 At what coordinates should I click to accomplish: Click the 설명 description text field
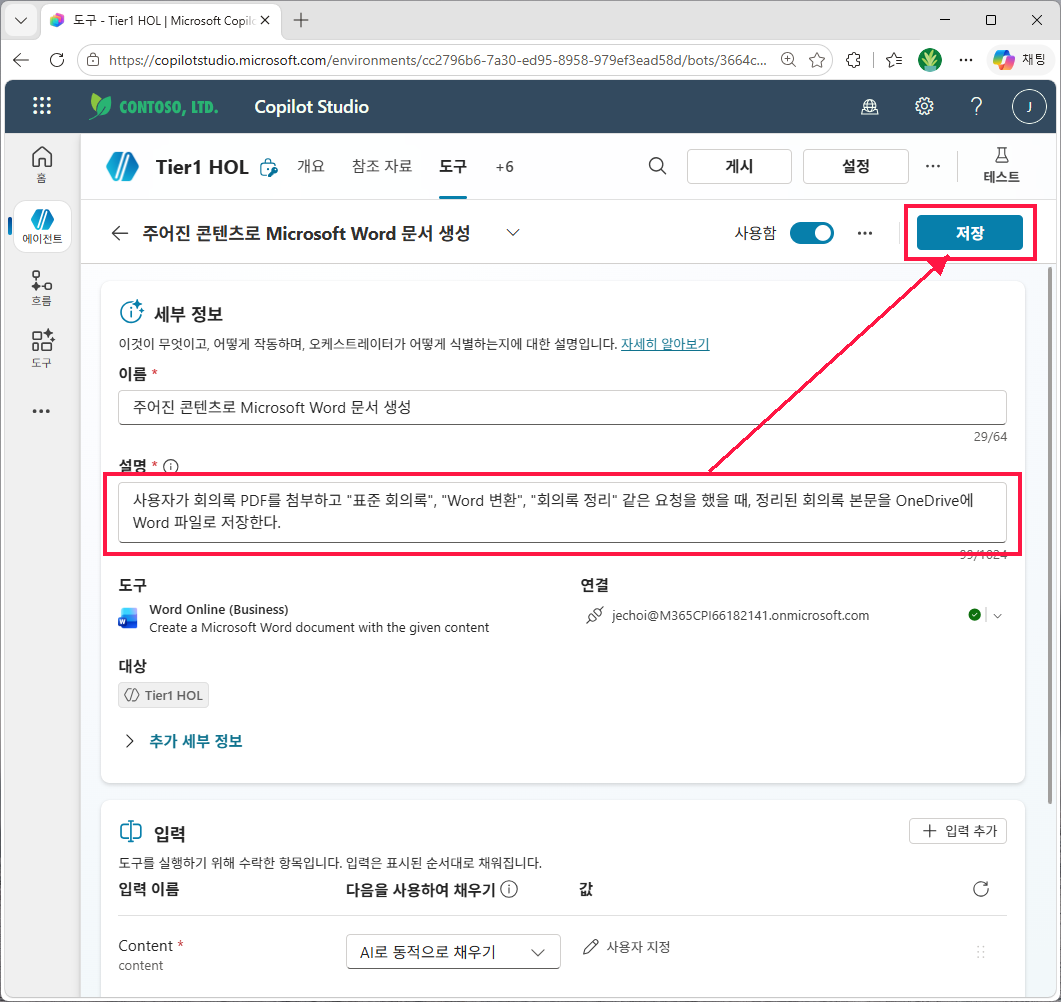[562, 511]
